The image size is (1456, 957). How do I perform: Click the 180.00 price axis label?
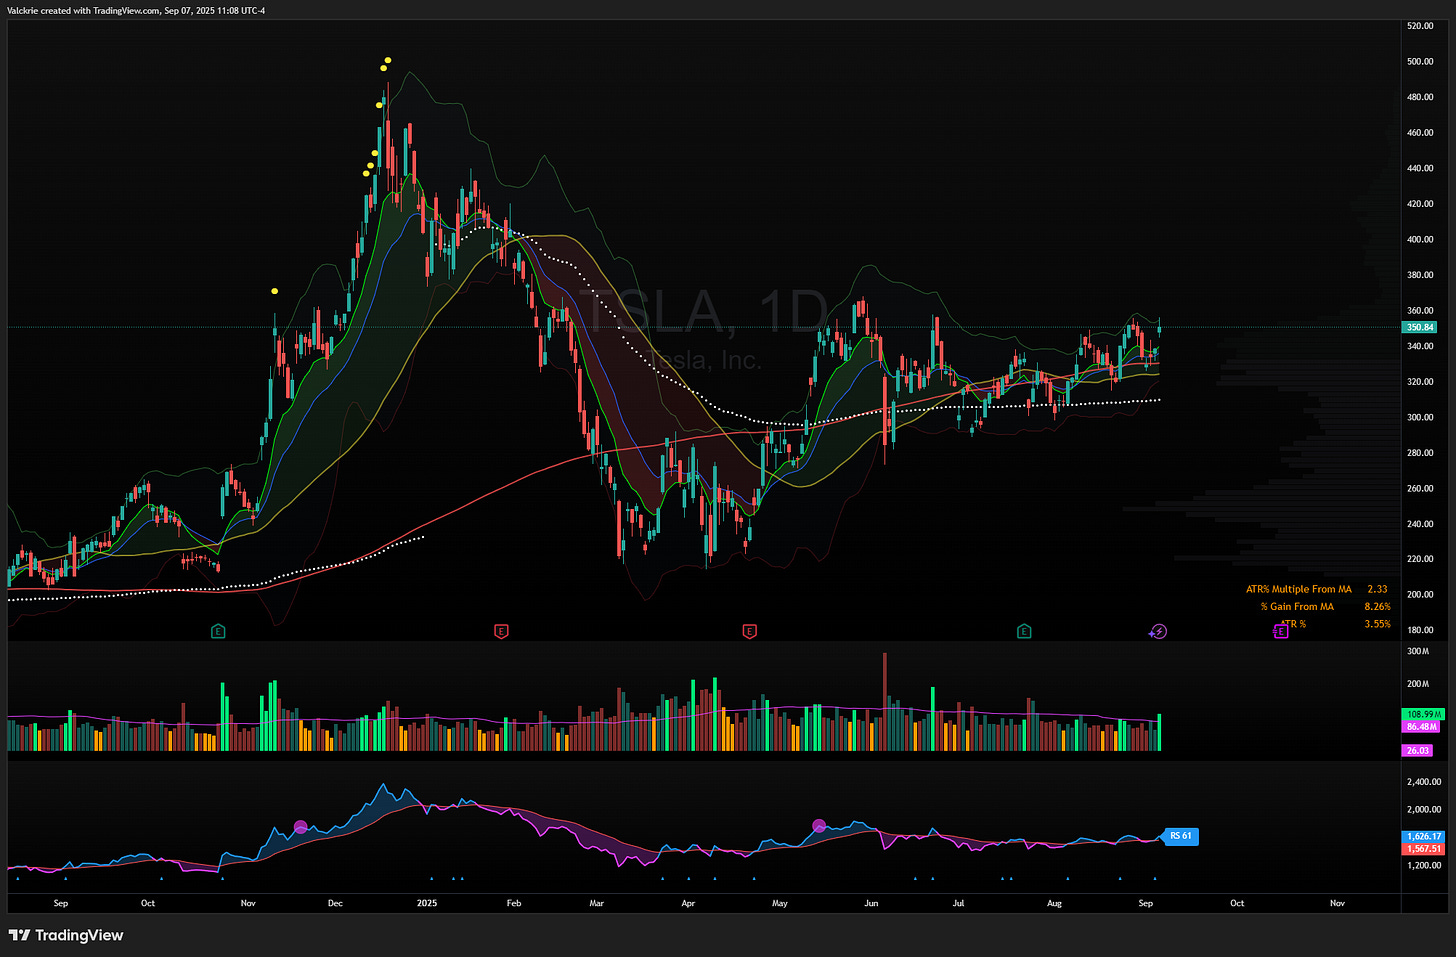point(1420,630)
